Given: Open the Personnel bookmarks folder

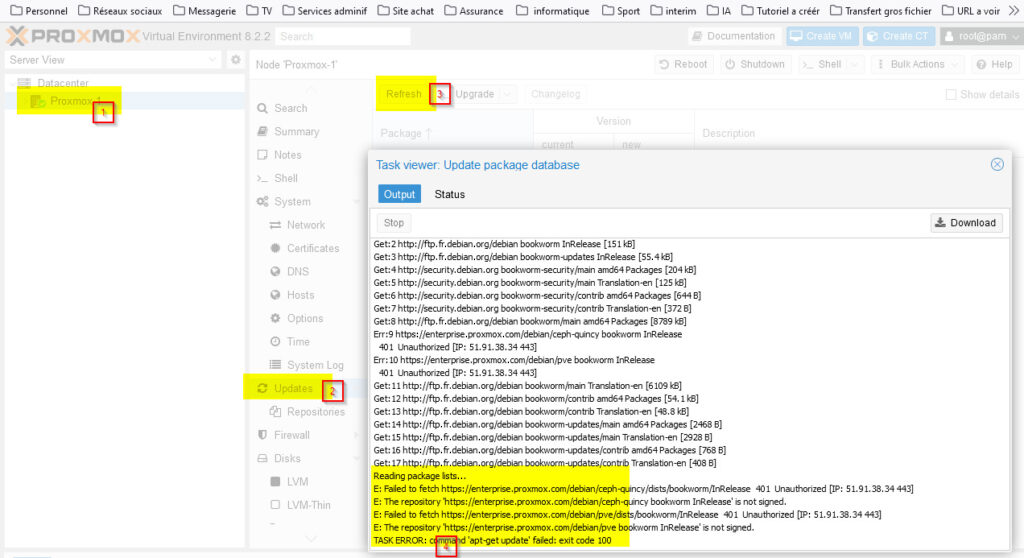Looking at the screenshot, I should pyautogui.click(x=39, y=11).
